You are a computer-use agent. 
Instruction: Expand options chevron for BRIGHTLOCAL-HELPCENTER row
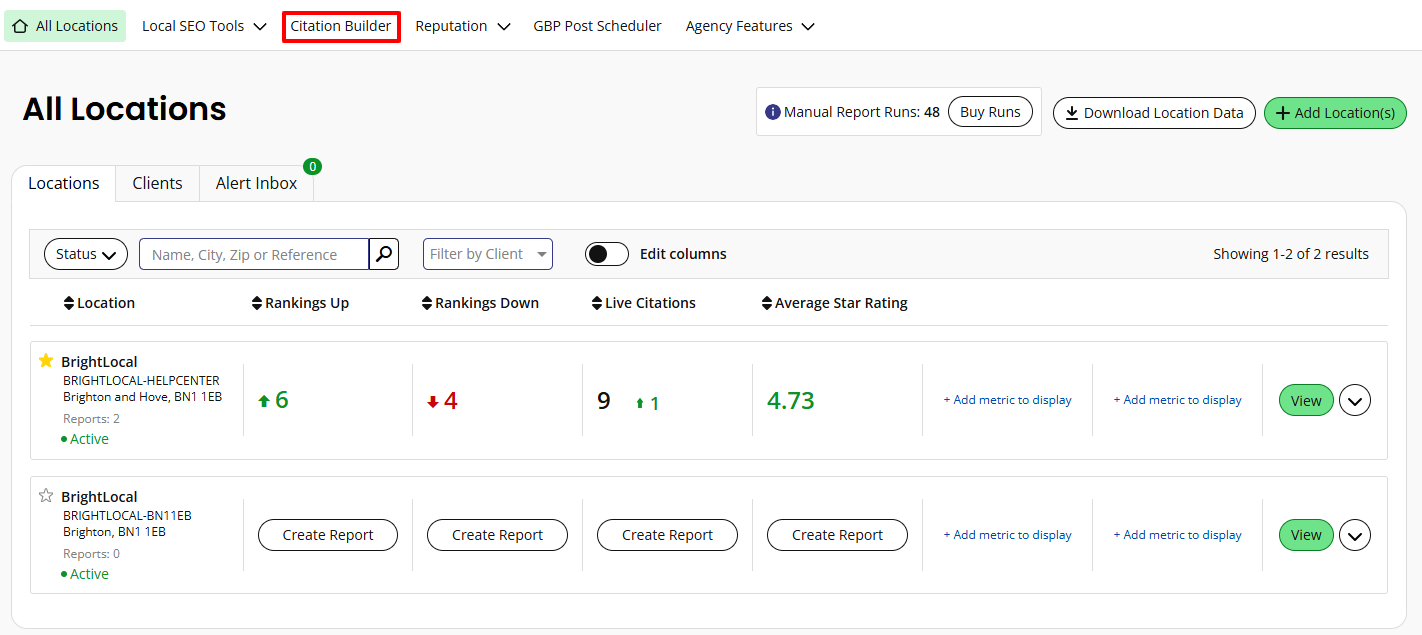(x=1355, y=400)
